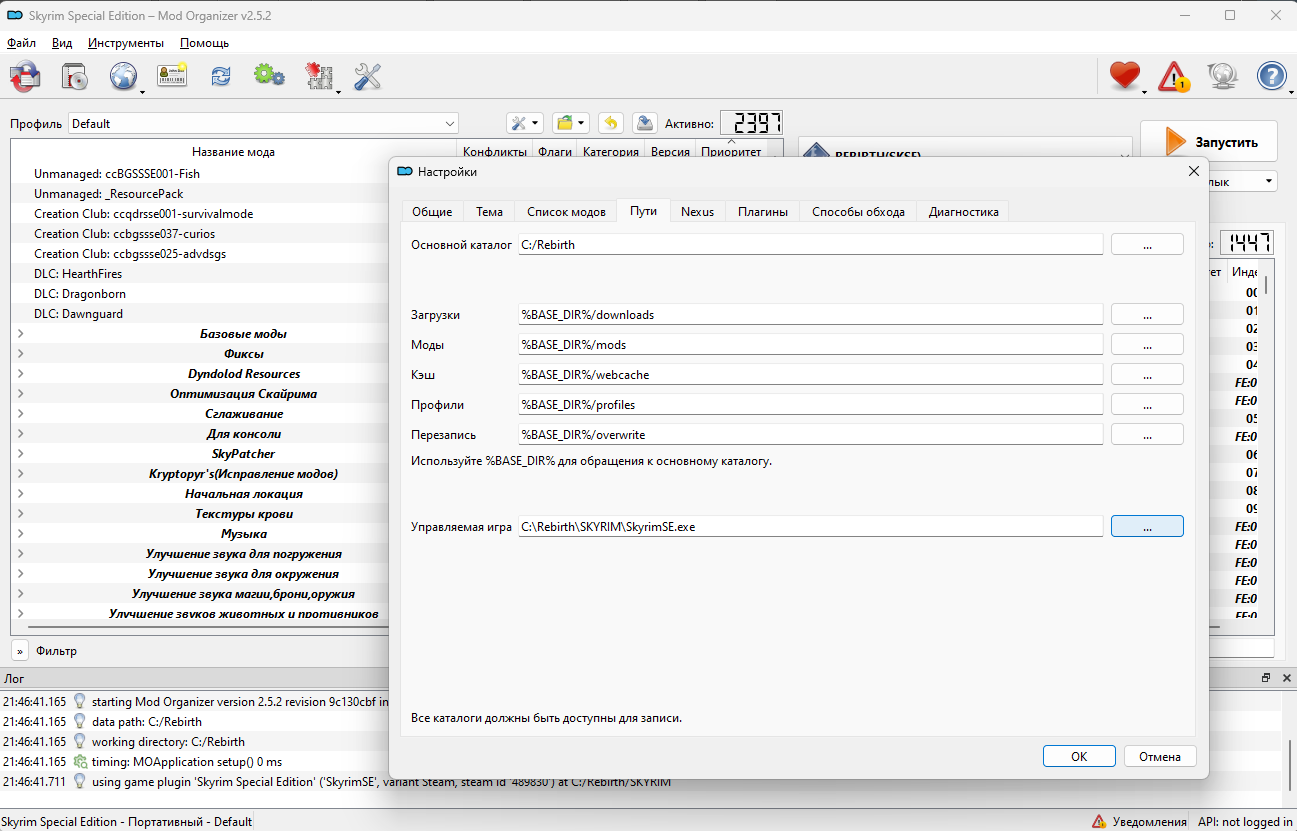Sort by the Категория column header
This screenshot has width=1297, height=831.
(x=610, y=152)
